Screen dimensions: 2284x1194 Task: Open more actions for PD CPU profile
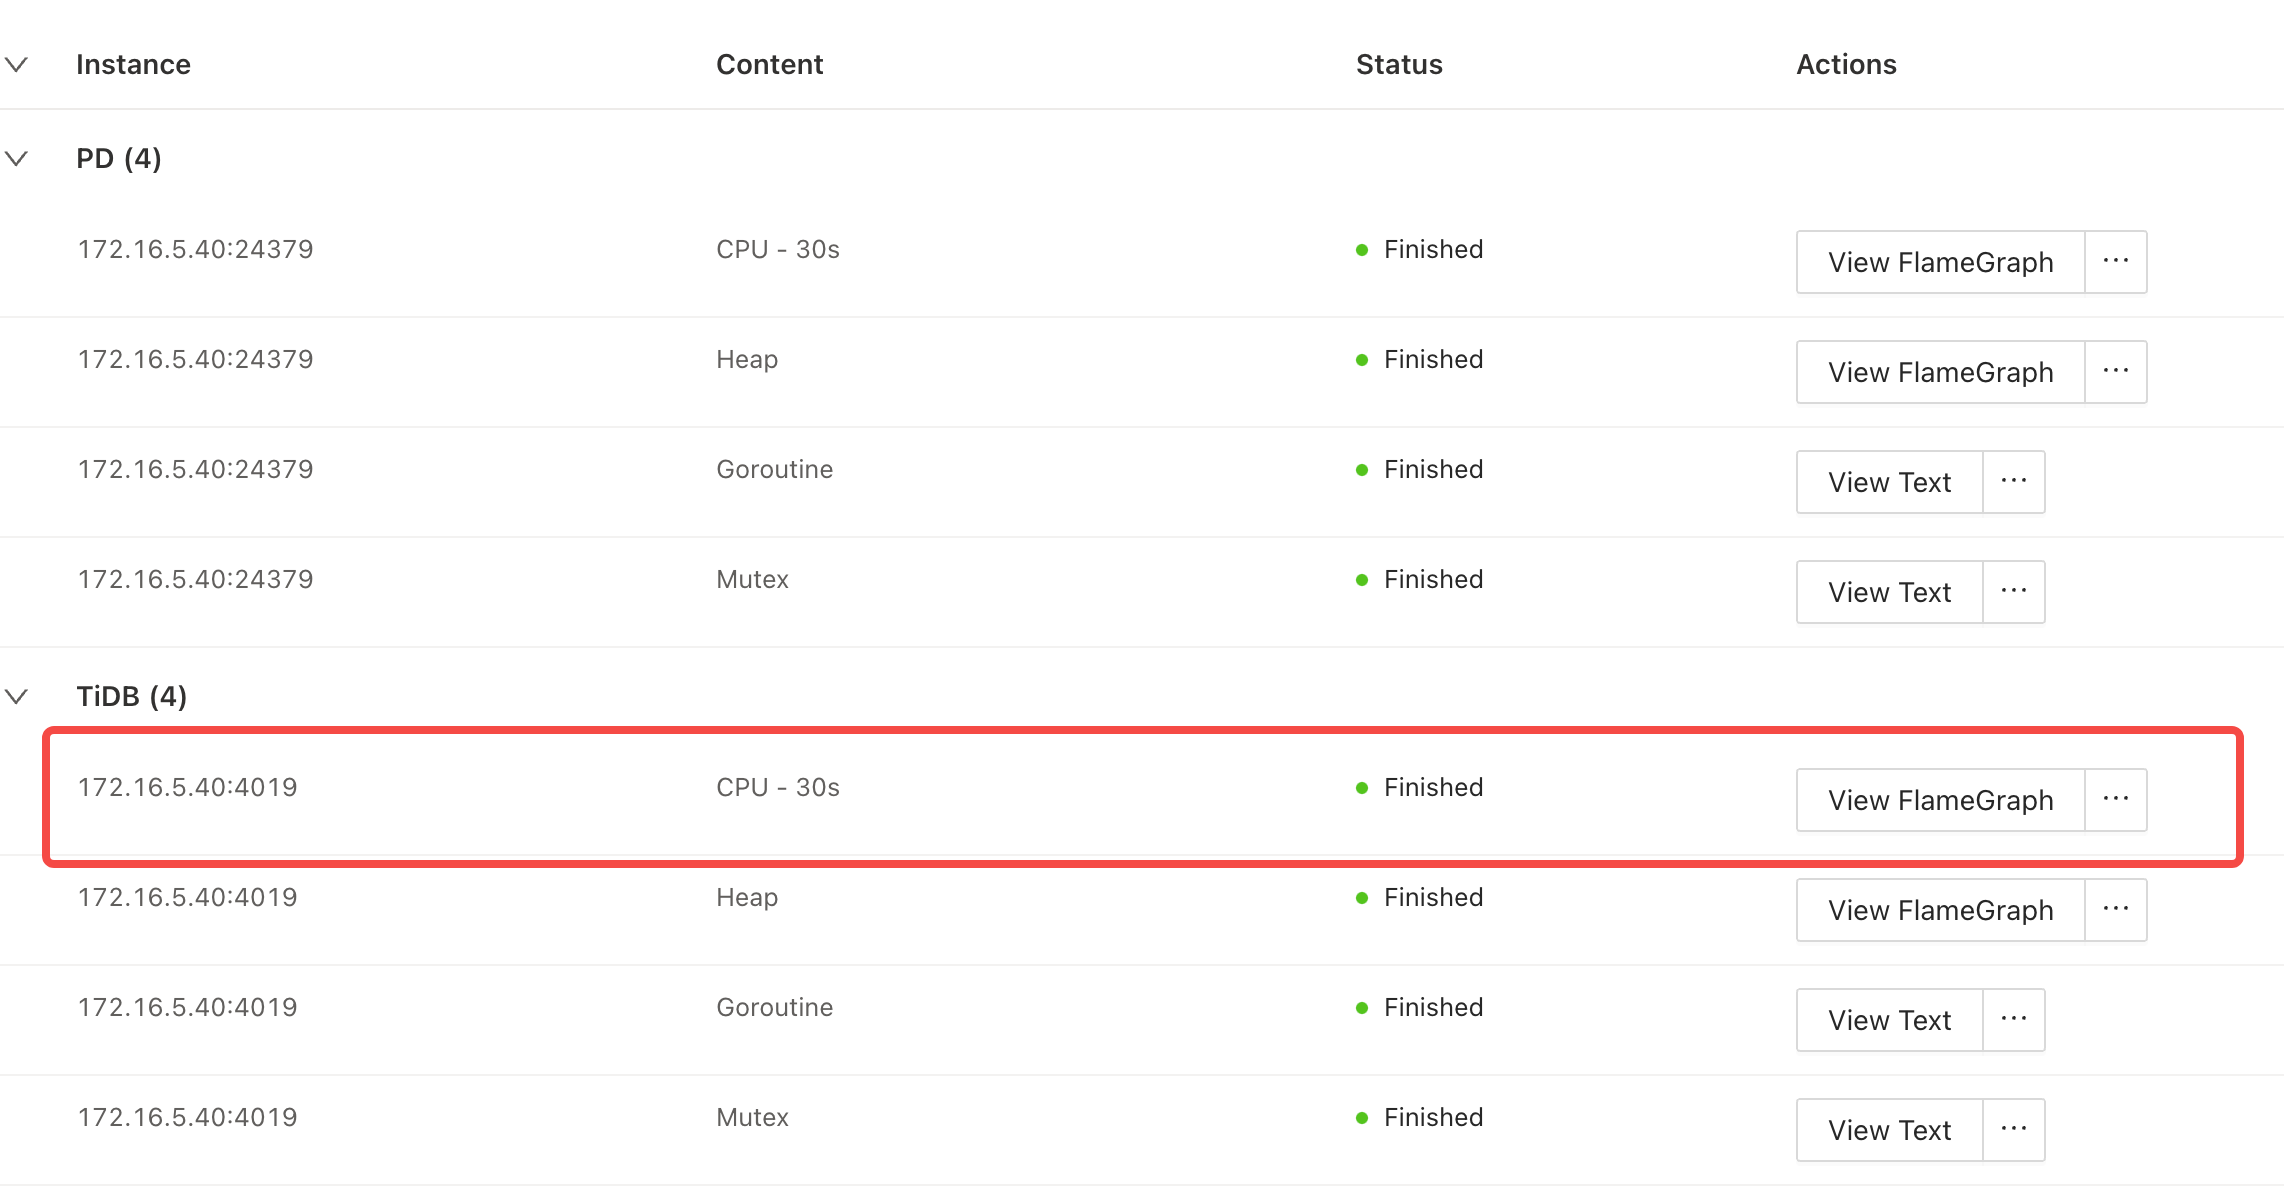click(x=2115, y=262)
